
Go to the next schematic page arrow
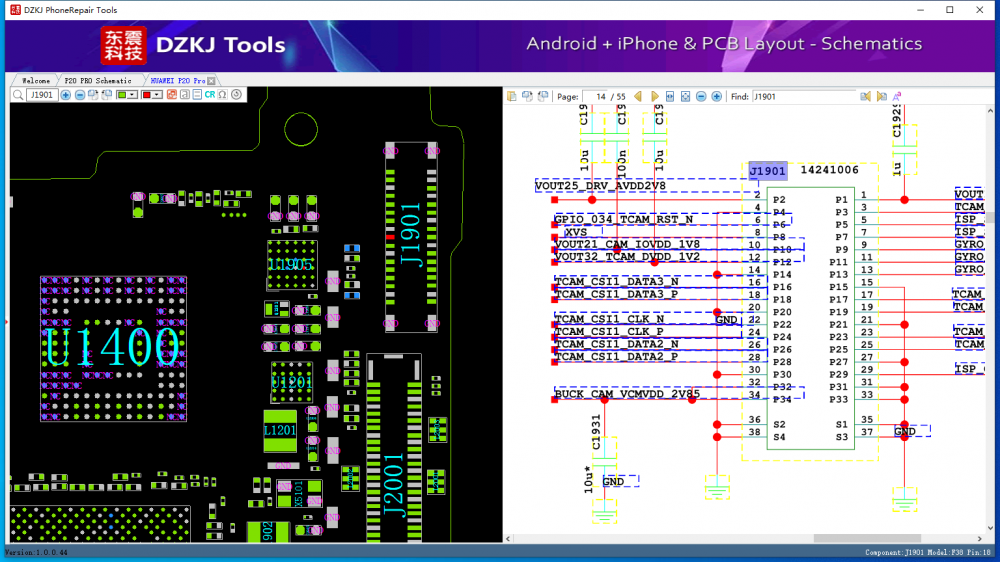coord(656,97)
